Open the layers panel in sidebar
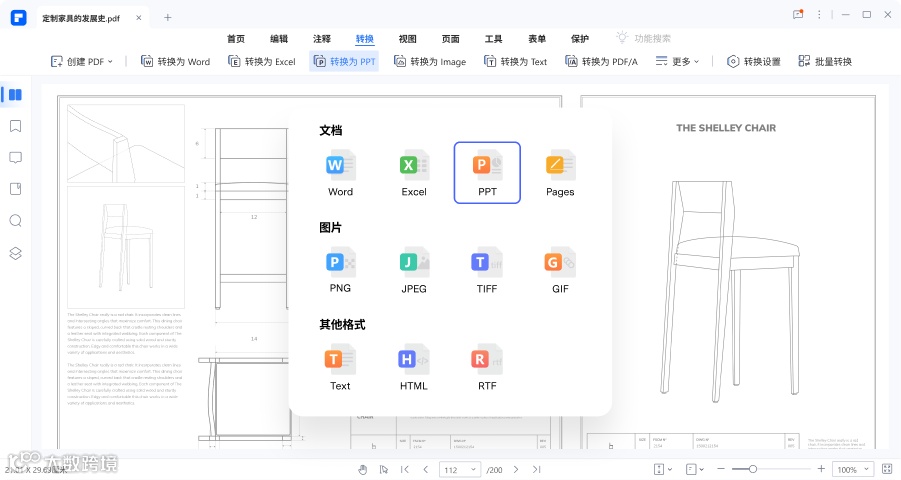 [16, 253]
